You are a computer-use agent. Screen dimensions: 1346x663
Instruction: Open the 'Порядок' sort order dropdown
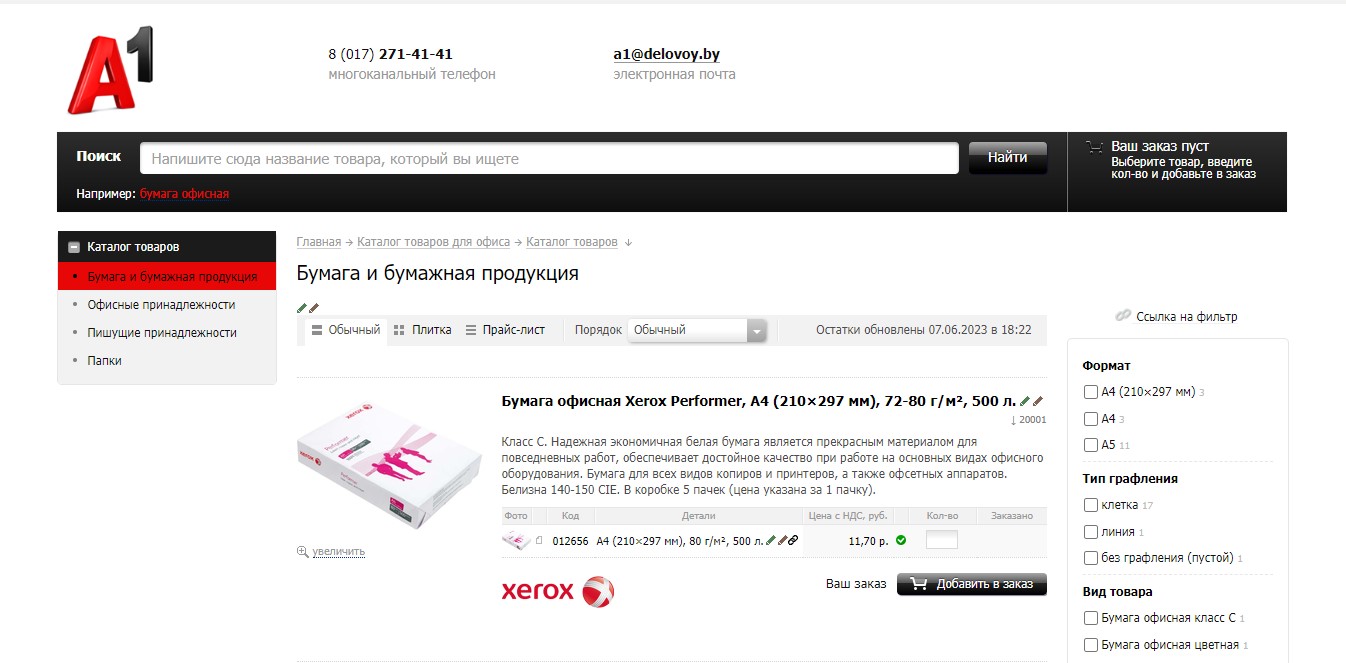[x=697, y=330]
